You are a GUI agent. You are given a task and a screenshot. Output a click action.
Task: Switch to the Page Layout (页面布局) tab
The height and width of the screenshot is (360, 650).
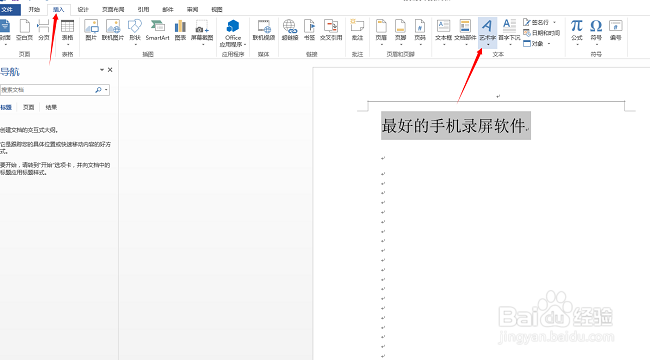tap(113, 9)
